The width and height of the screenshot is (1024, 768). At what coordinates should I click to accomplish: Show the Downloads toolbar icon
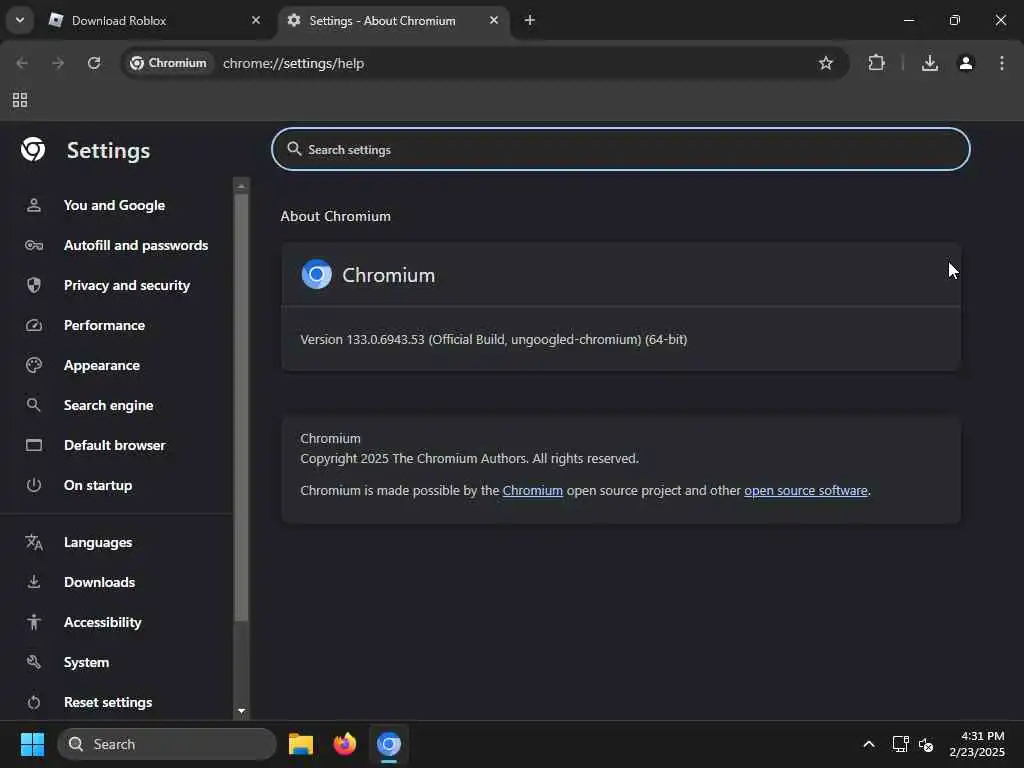pyautogui.click(x=930, y=63)
